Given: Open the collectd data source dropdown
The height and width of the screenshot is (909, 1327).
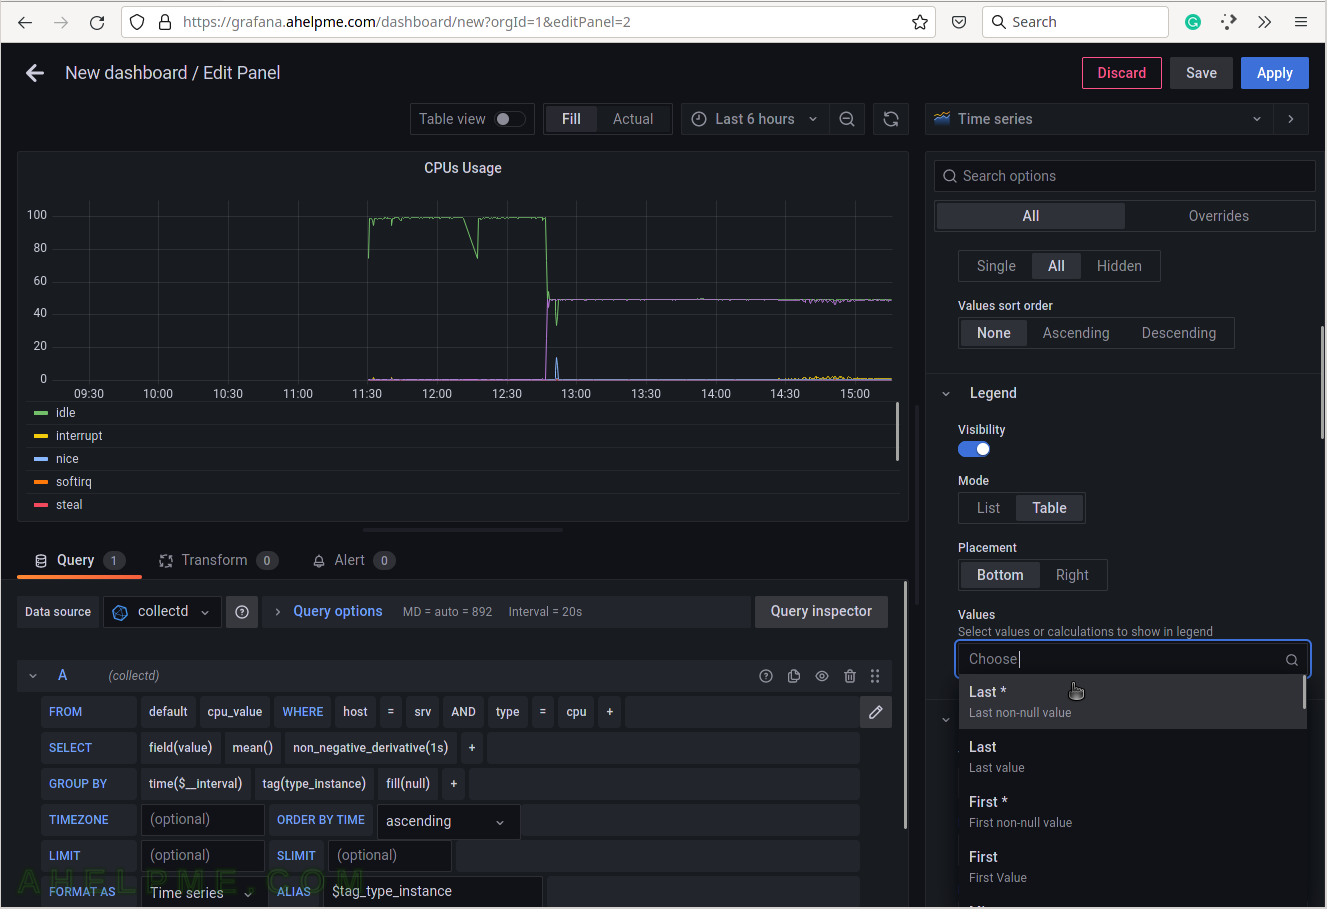Looking at the screenshot, I should (163, 612).
